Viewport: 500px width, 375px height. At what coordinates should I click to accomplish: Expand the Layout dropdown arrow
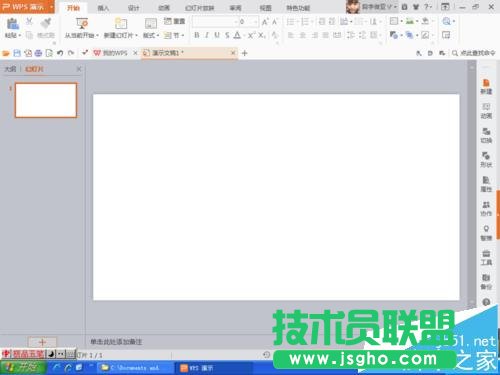158,35
